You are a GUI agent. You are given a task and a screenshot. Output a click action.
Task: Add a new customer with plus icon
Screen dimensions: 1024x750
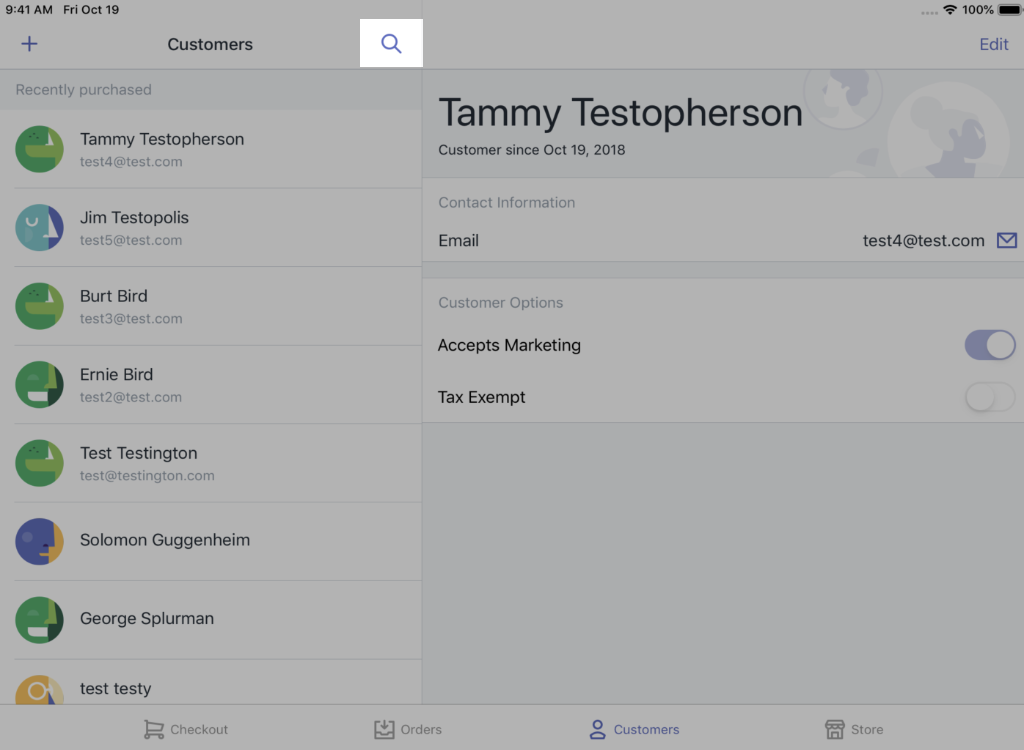[x=29, y=44]
